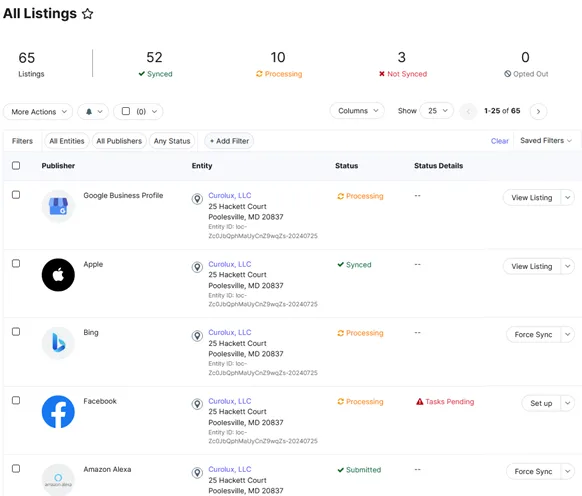Open the Any Status filter
The height and width of the screenshot is (496, 582).
coord(172,141)
